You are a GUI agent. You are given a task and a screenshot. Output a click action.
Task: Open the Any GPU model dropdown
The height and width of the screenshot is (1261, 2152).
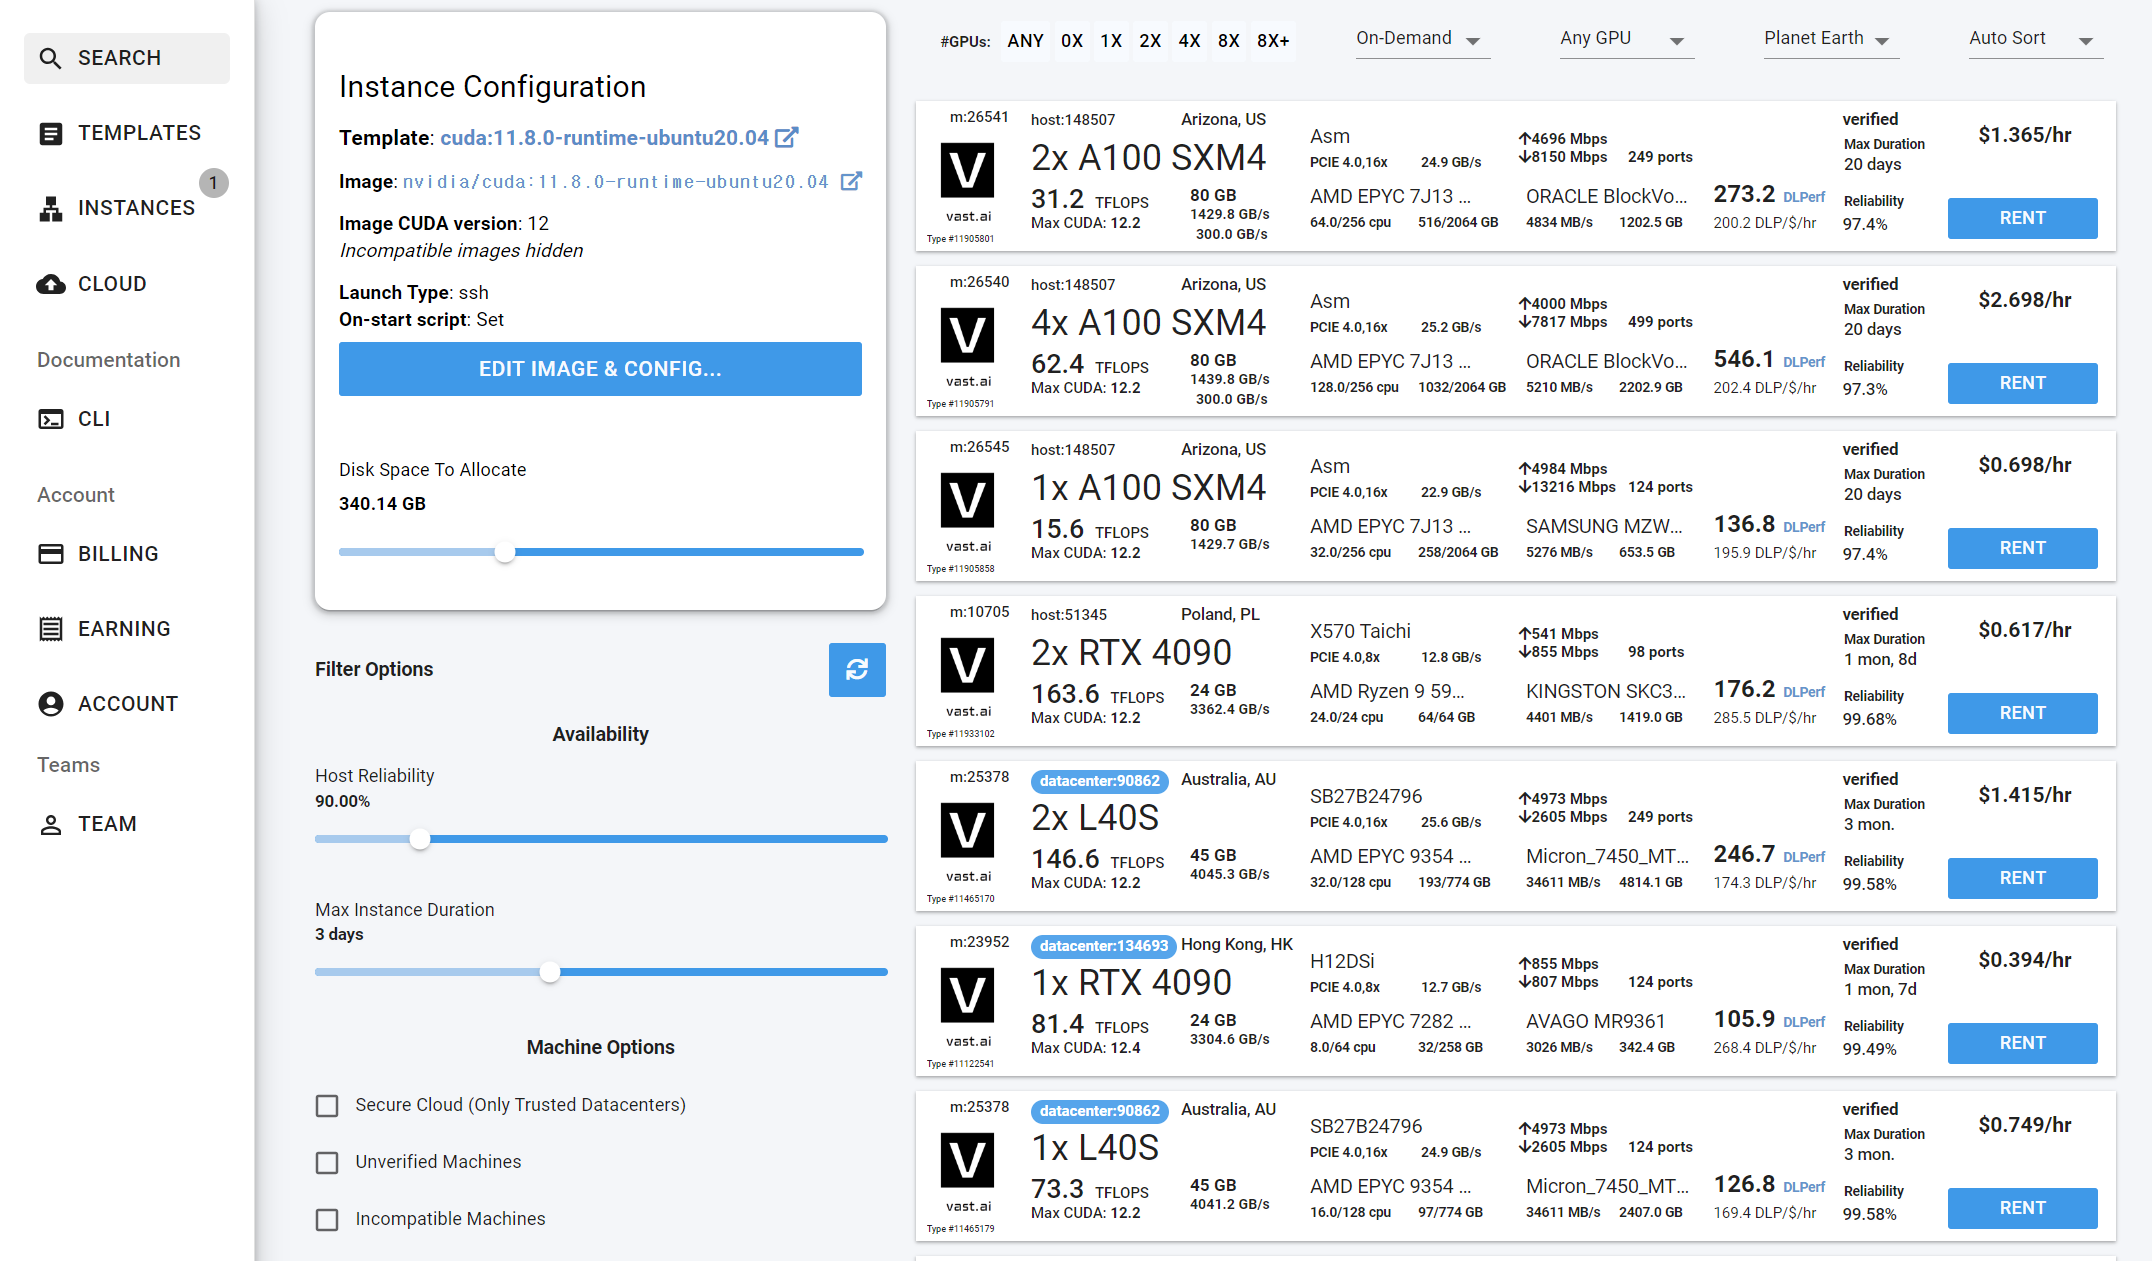[x=1626, y=39]
